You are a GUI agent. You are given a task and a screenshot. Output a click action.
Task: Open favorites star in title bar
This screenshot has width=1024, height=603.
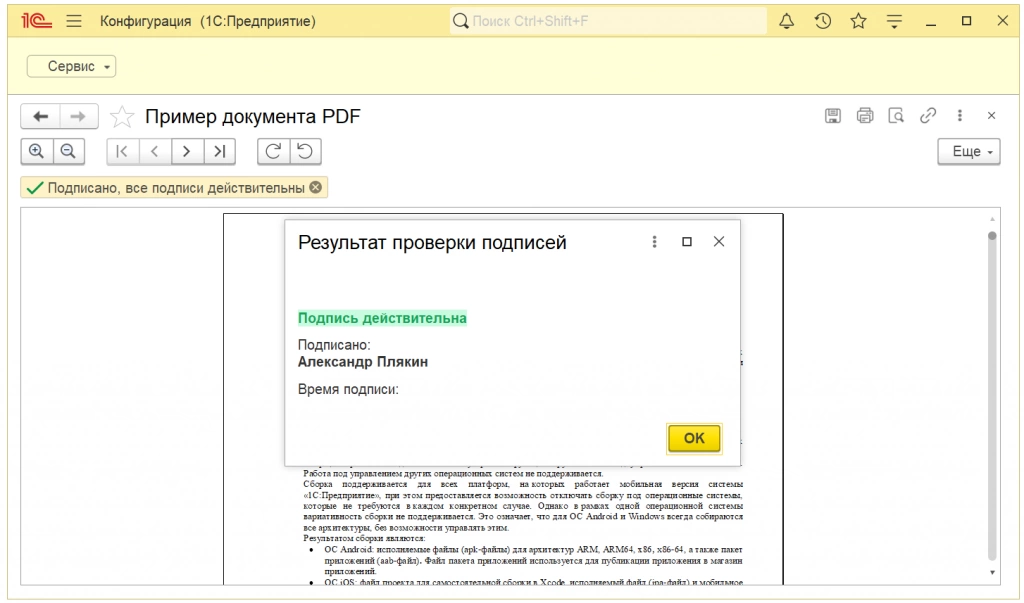[858, 21]
